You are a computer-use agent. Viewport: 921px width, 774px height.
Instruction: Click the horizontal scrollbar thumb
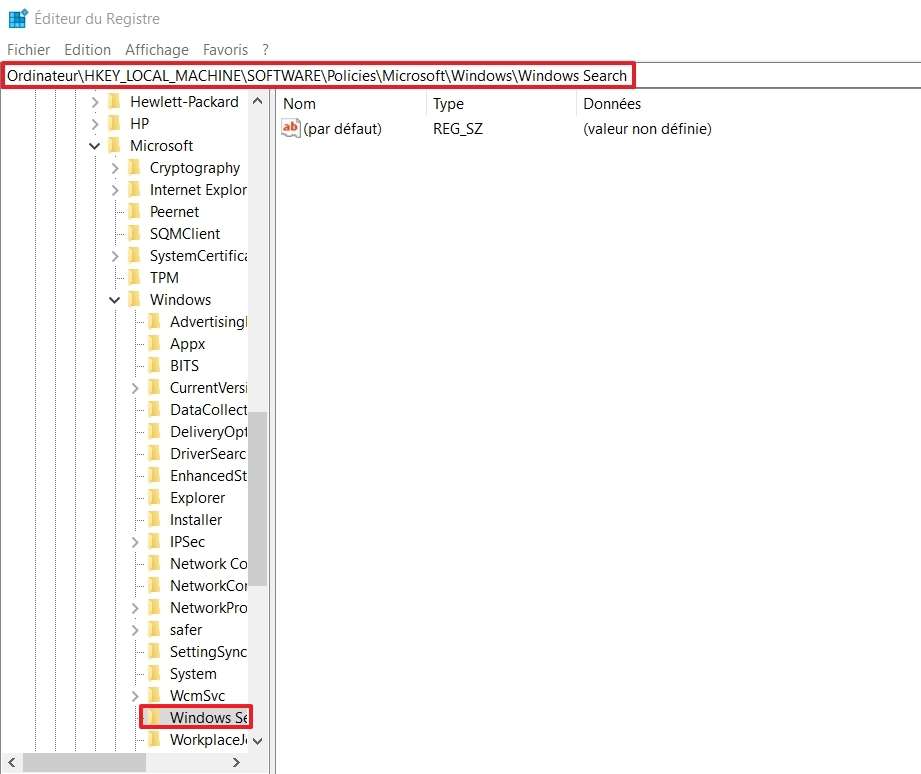point(84,762)
